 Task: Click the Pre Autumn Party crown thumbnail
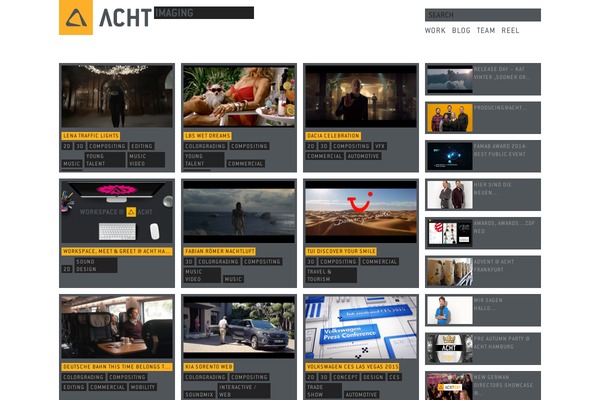click(x=450, y=348)
